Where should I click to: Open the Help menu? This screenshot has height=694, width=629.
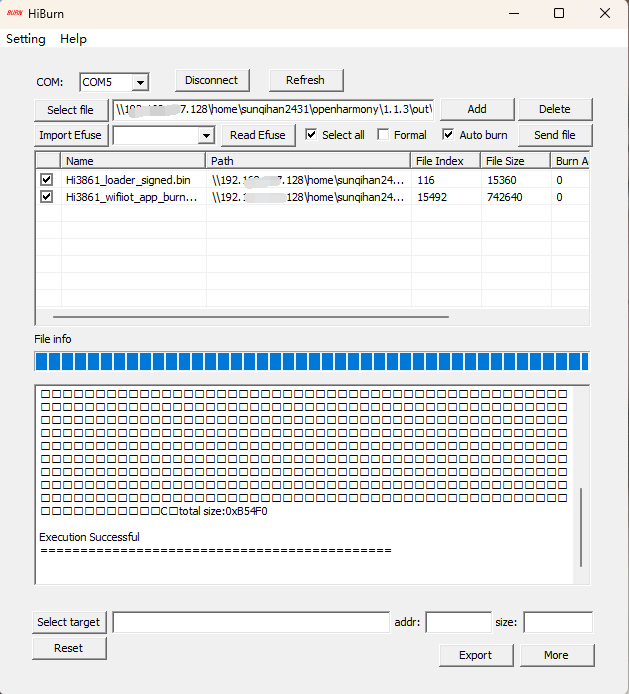[x=73, y=39]
